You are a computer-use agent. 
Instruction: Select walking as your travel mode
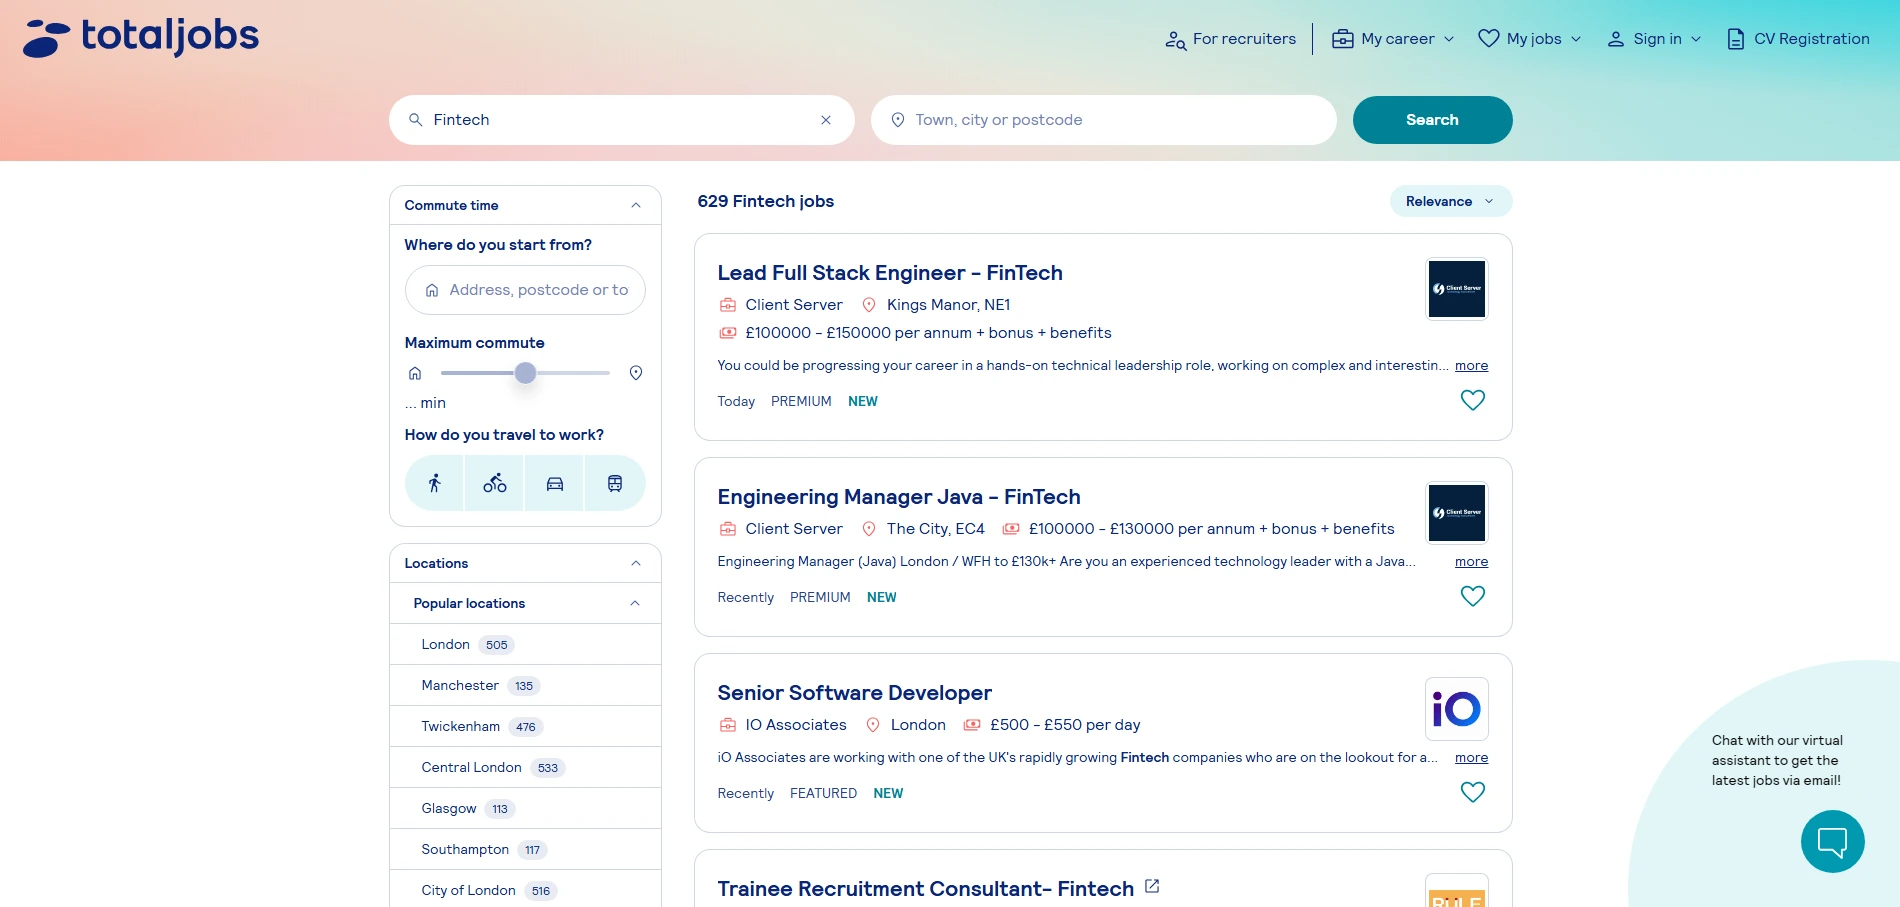click(434, 483)
